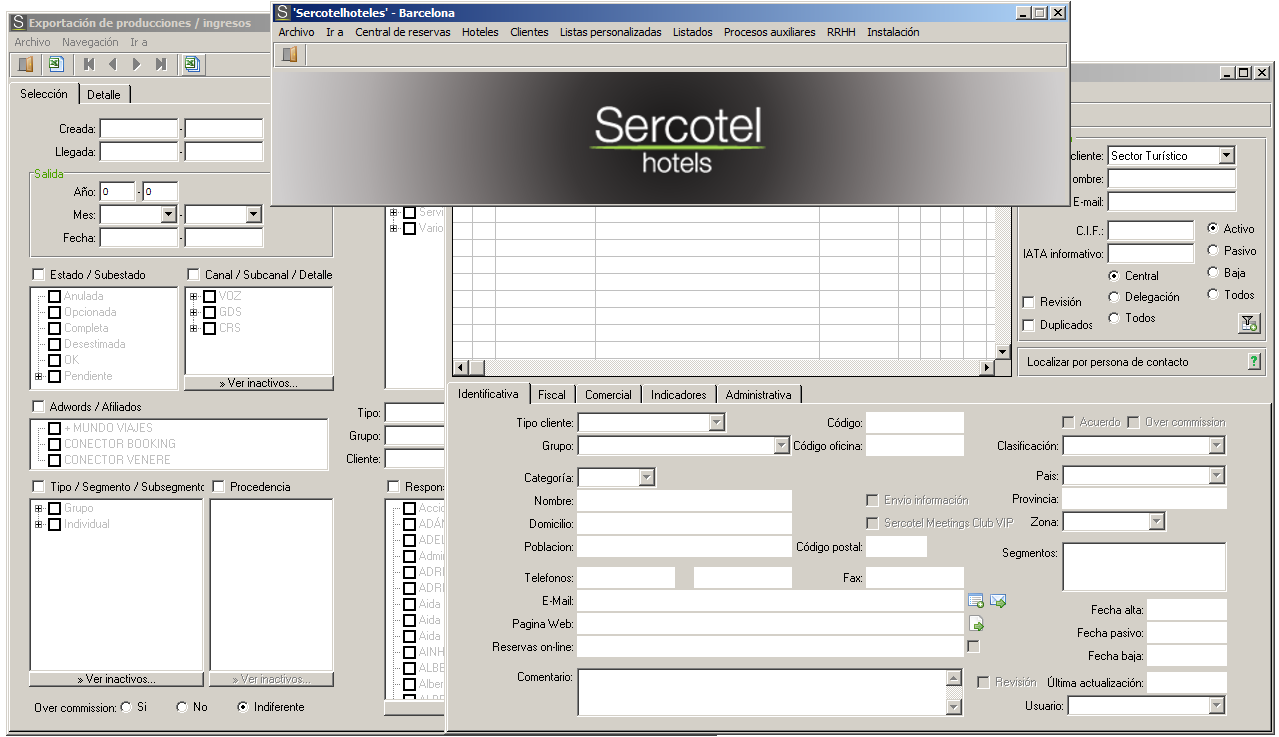Viewport: 1279px width, 737px height.
Task: Select the Activo radio button
Action: [1213, 229]
